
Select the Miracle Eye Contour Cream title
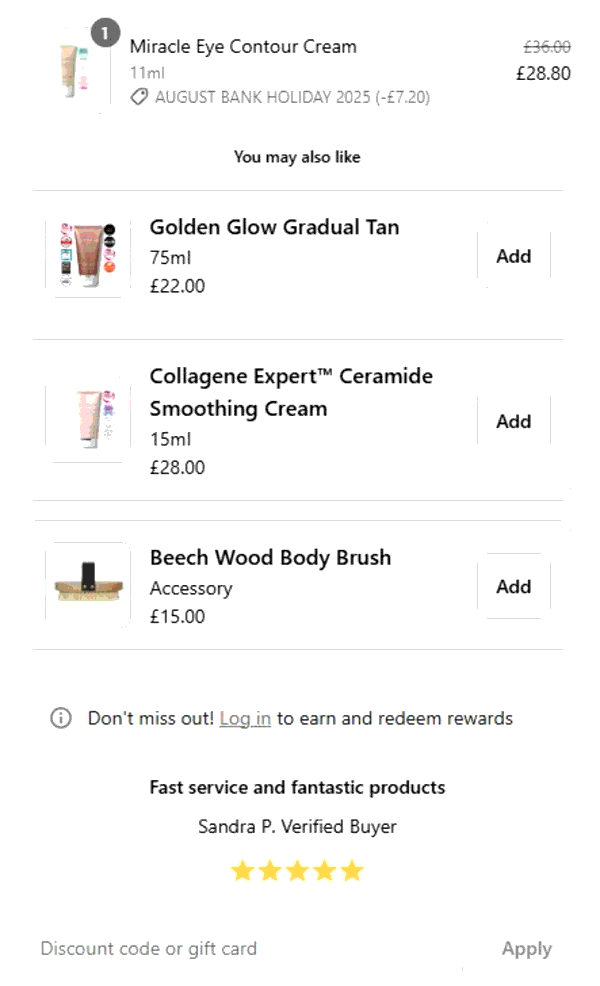[243, 46]
